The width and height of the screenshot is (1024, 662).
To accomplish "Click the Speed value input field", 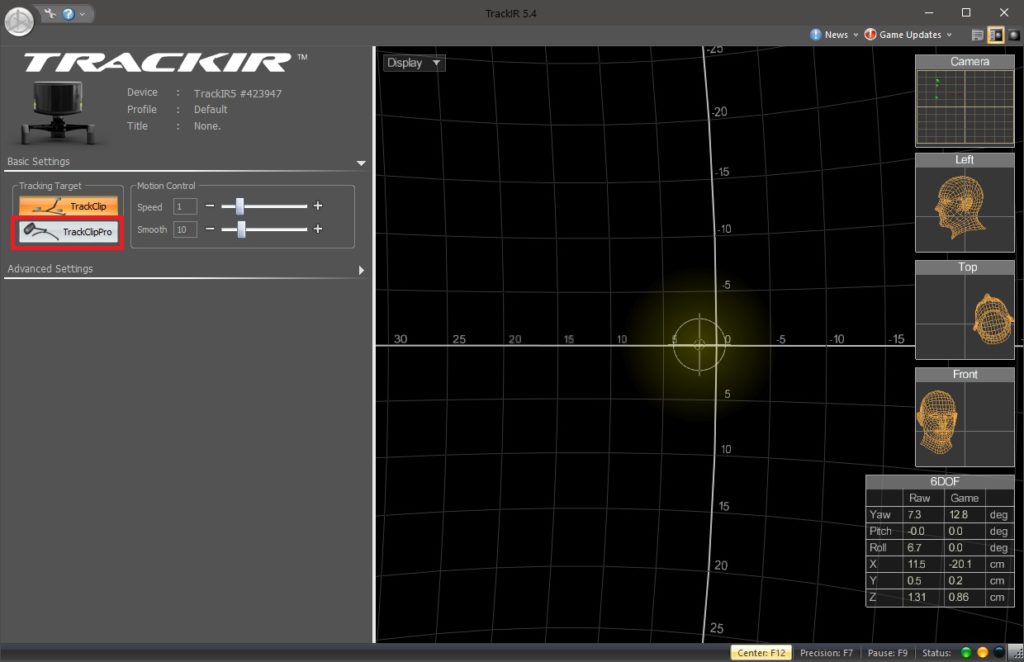I will click(x=185, y=207).
